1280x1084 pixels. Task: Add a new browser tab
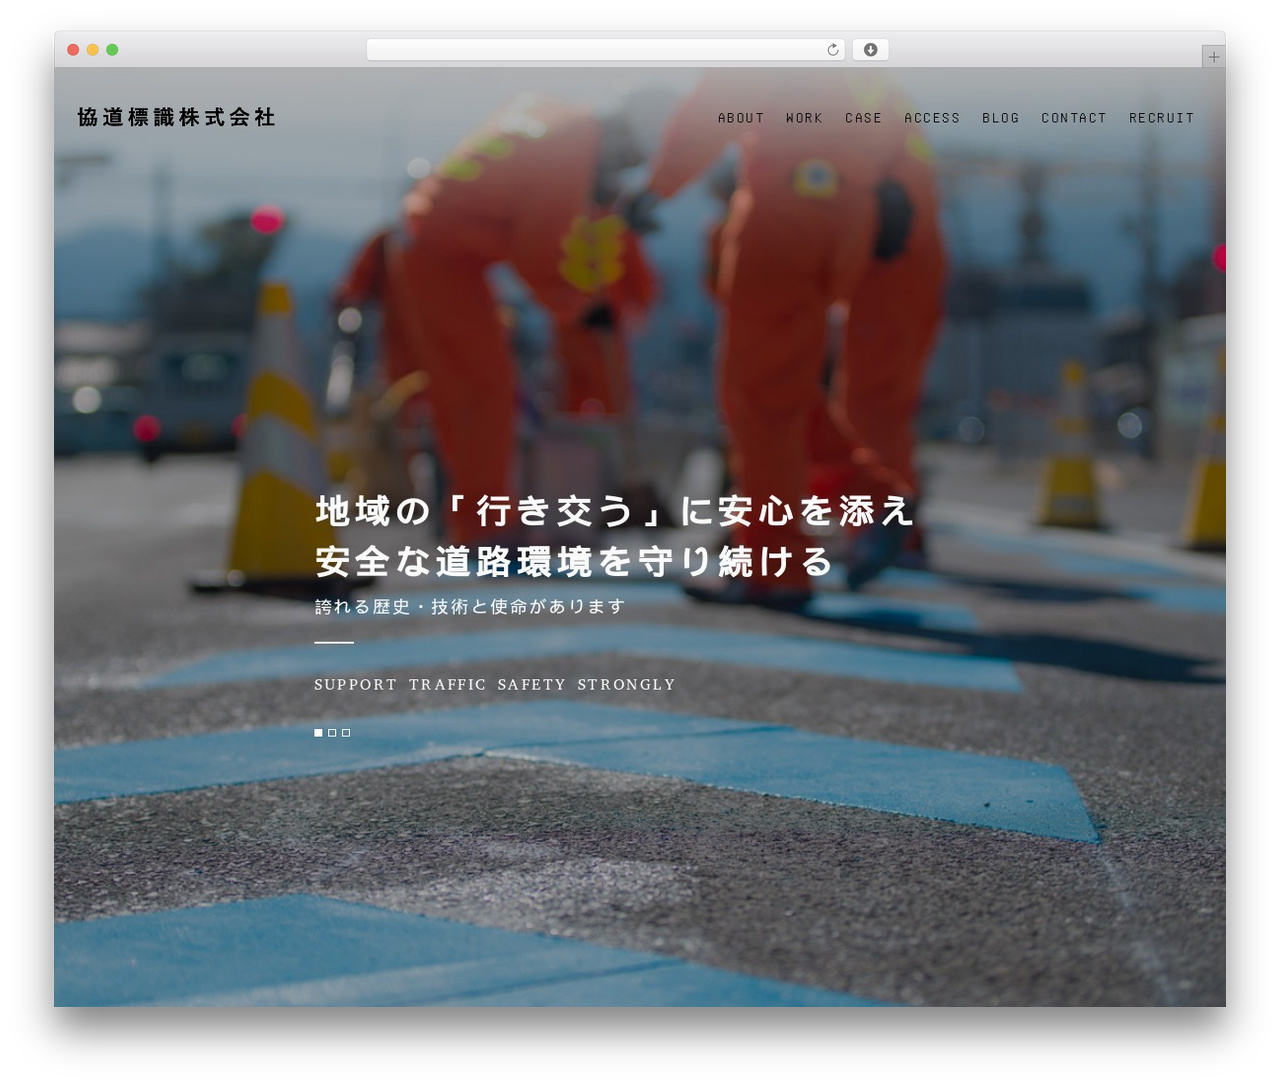[x=1213, y=57]
